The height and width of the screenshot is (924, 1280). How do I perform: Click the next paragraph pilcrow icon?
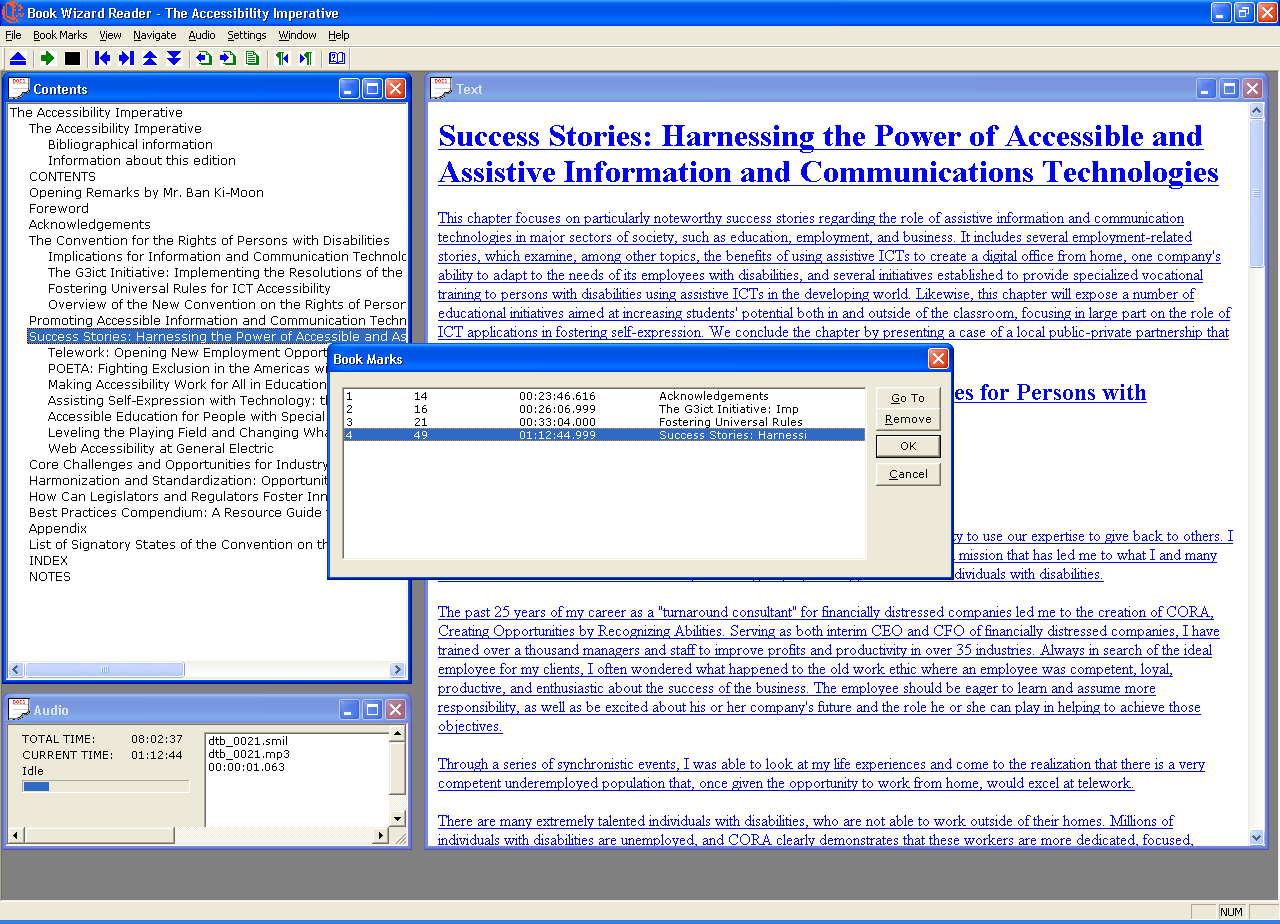pyautogui.click(x=306, y=59)
